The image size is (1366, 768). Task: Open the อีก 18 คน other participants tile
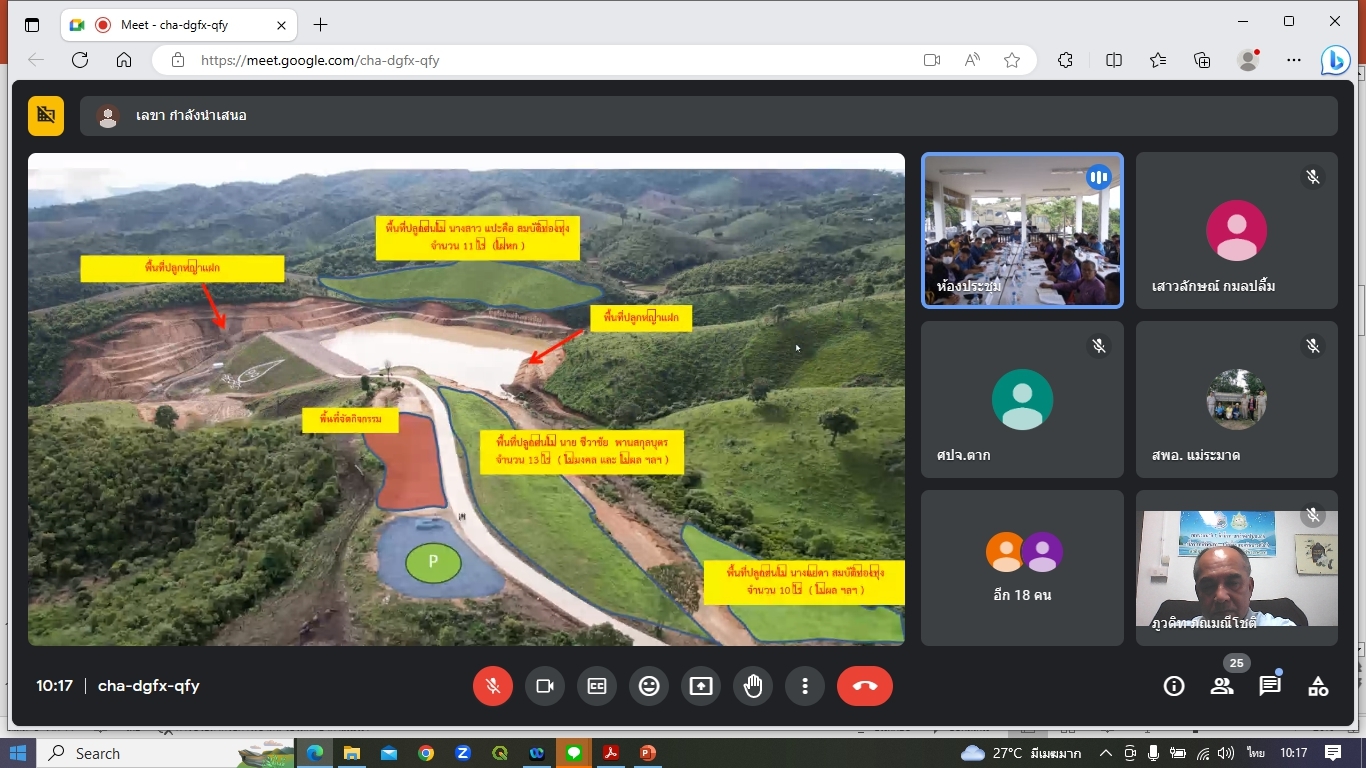[1022, 568]
